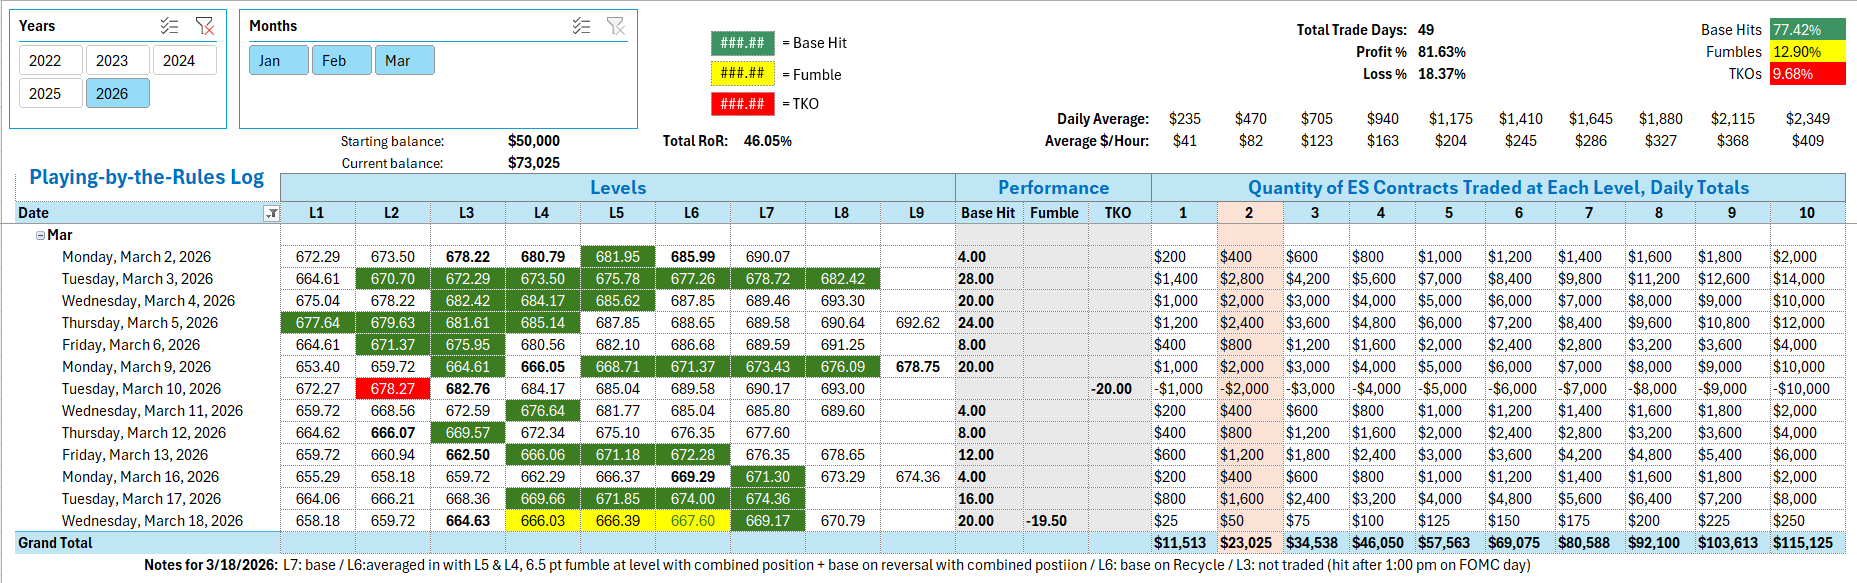The width and height of the screenshot is (1857, 583).
Task: Select the red 678.27 cell on March 10
Action: (x=392, y=389)
